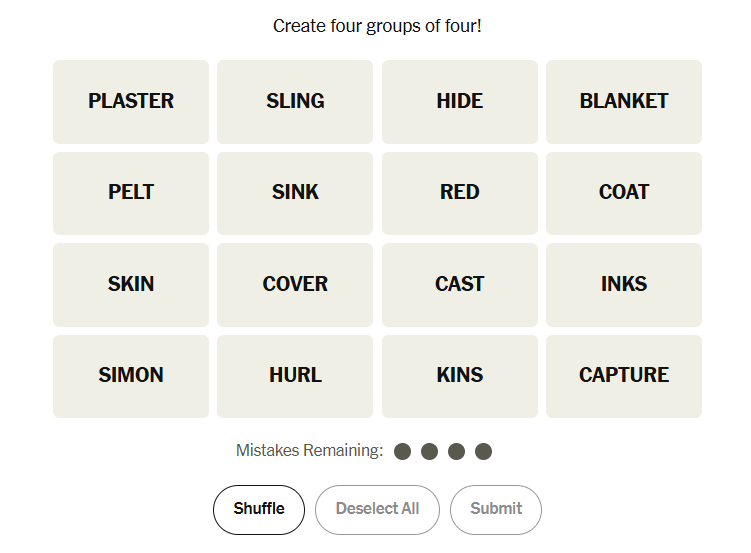Choose the COAT tile
The width and height of the screenshot is (751, 553).
623,192
